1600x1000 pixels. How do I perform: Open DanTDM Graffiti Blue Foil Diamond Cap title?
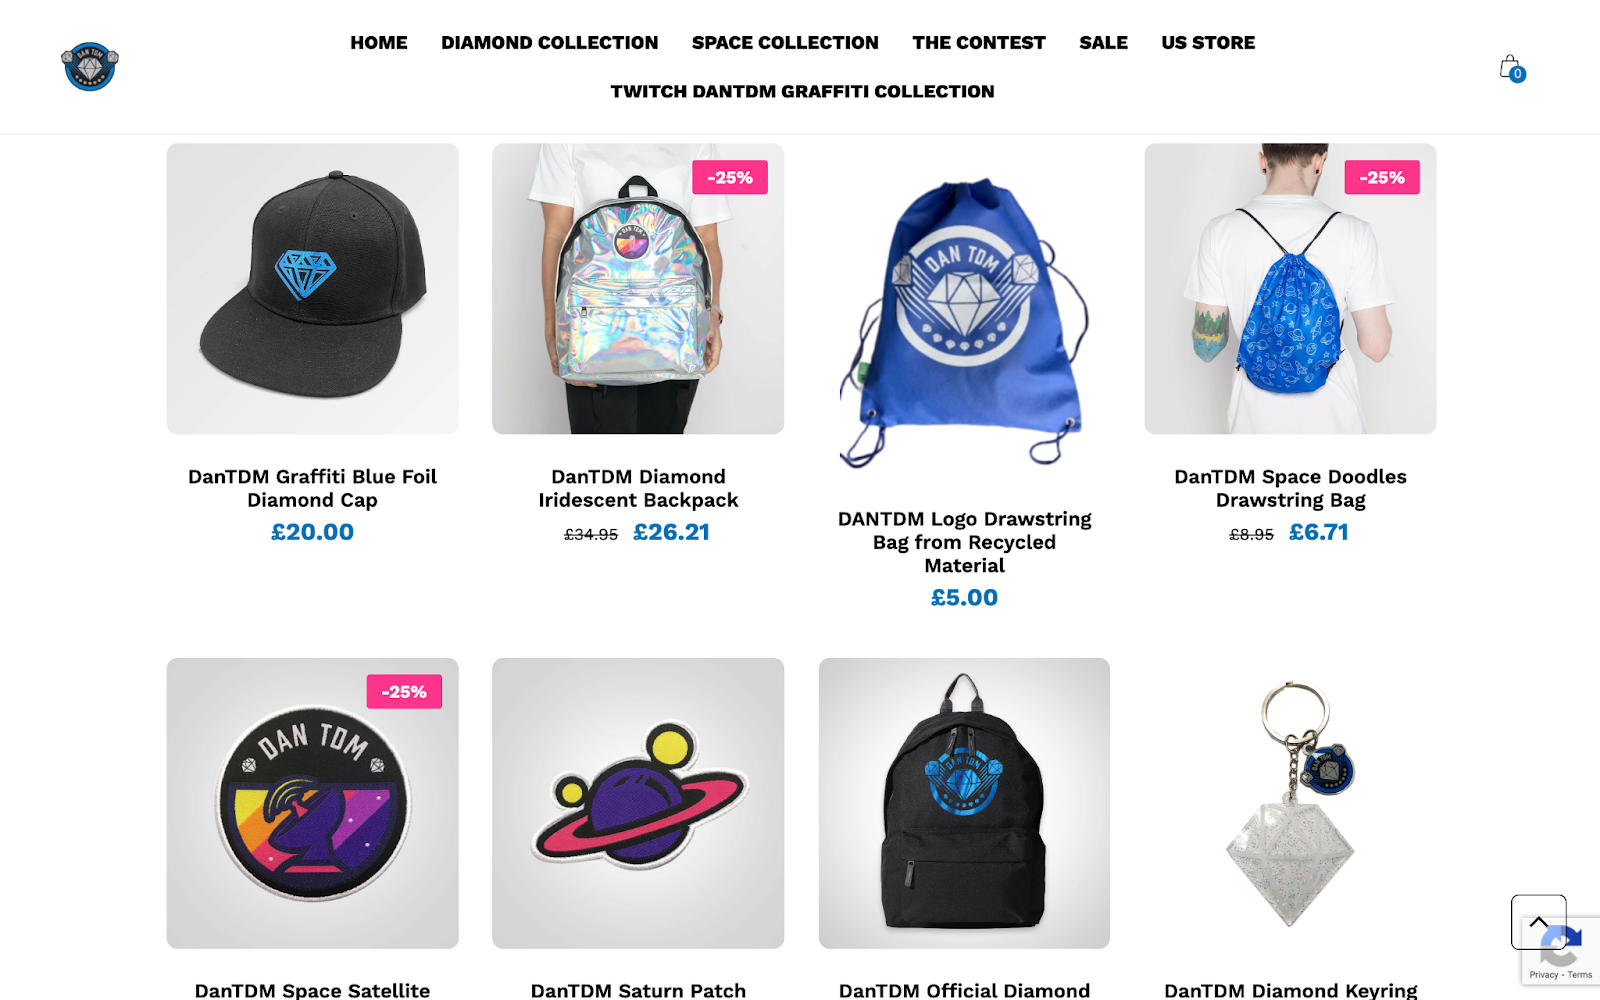coord(312,488)
